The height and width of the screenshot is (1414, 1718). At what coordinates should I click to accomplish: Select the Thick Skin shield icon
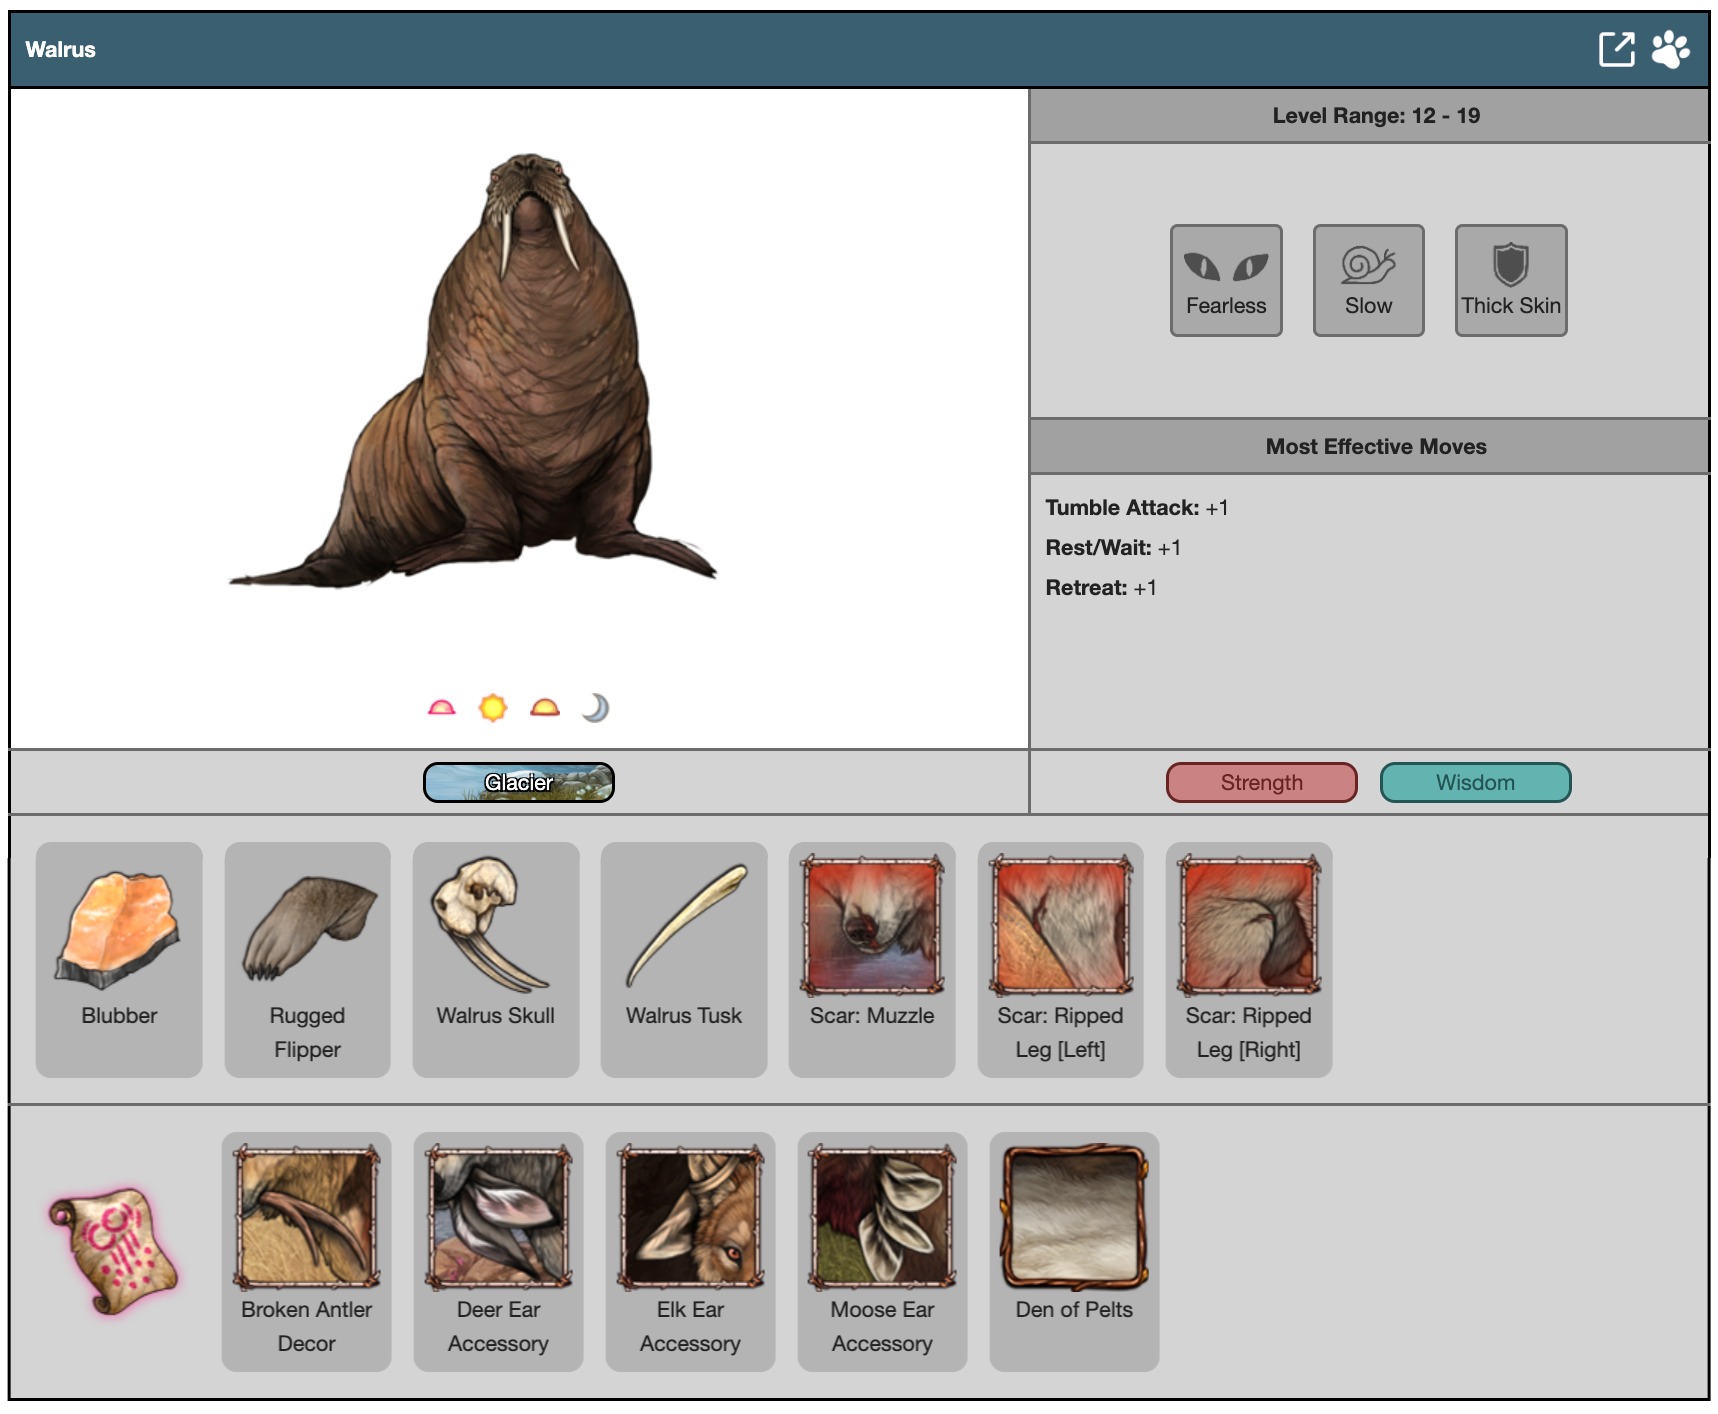click(x=1510, y=280)
